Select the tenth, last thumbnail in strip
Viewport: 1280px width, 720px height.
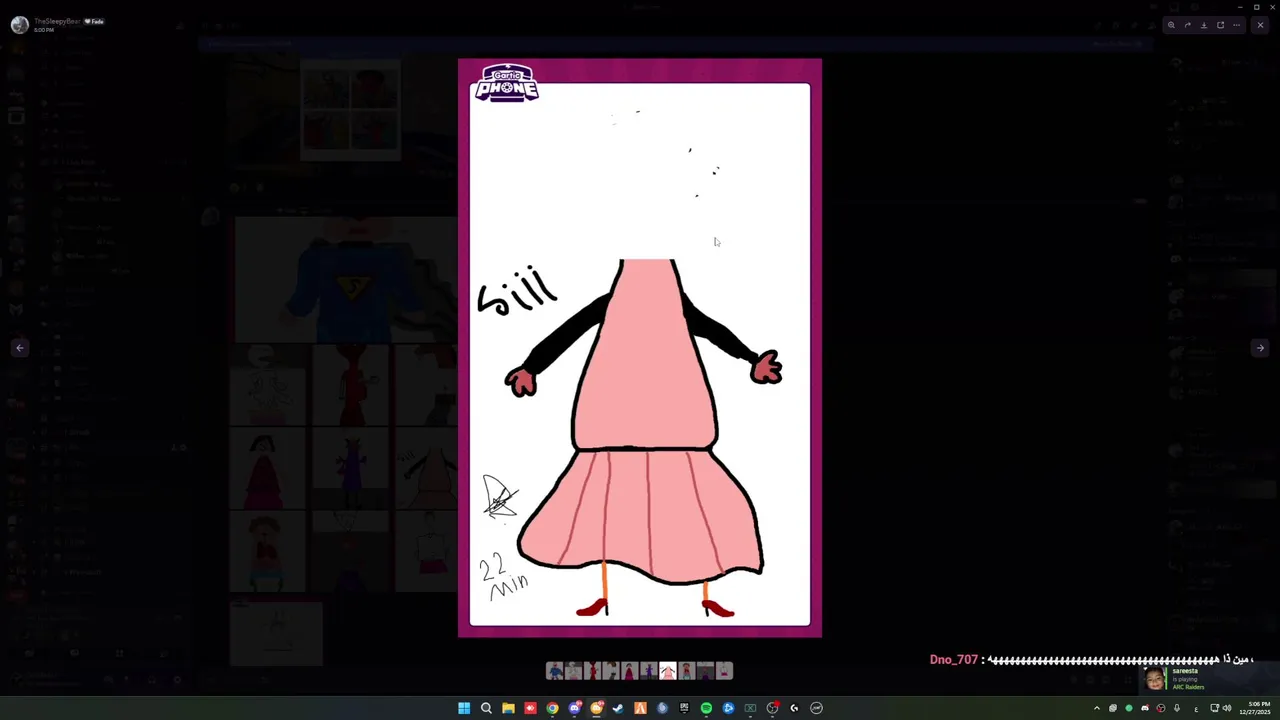click(724, 671)
